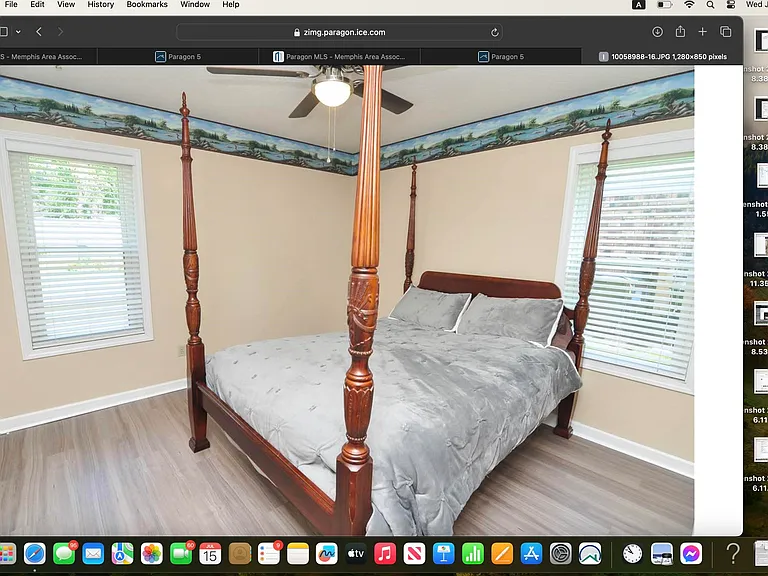Open Spotlight search from the menu bar
Viewport: 768px width, 576px height.
710,5
